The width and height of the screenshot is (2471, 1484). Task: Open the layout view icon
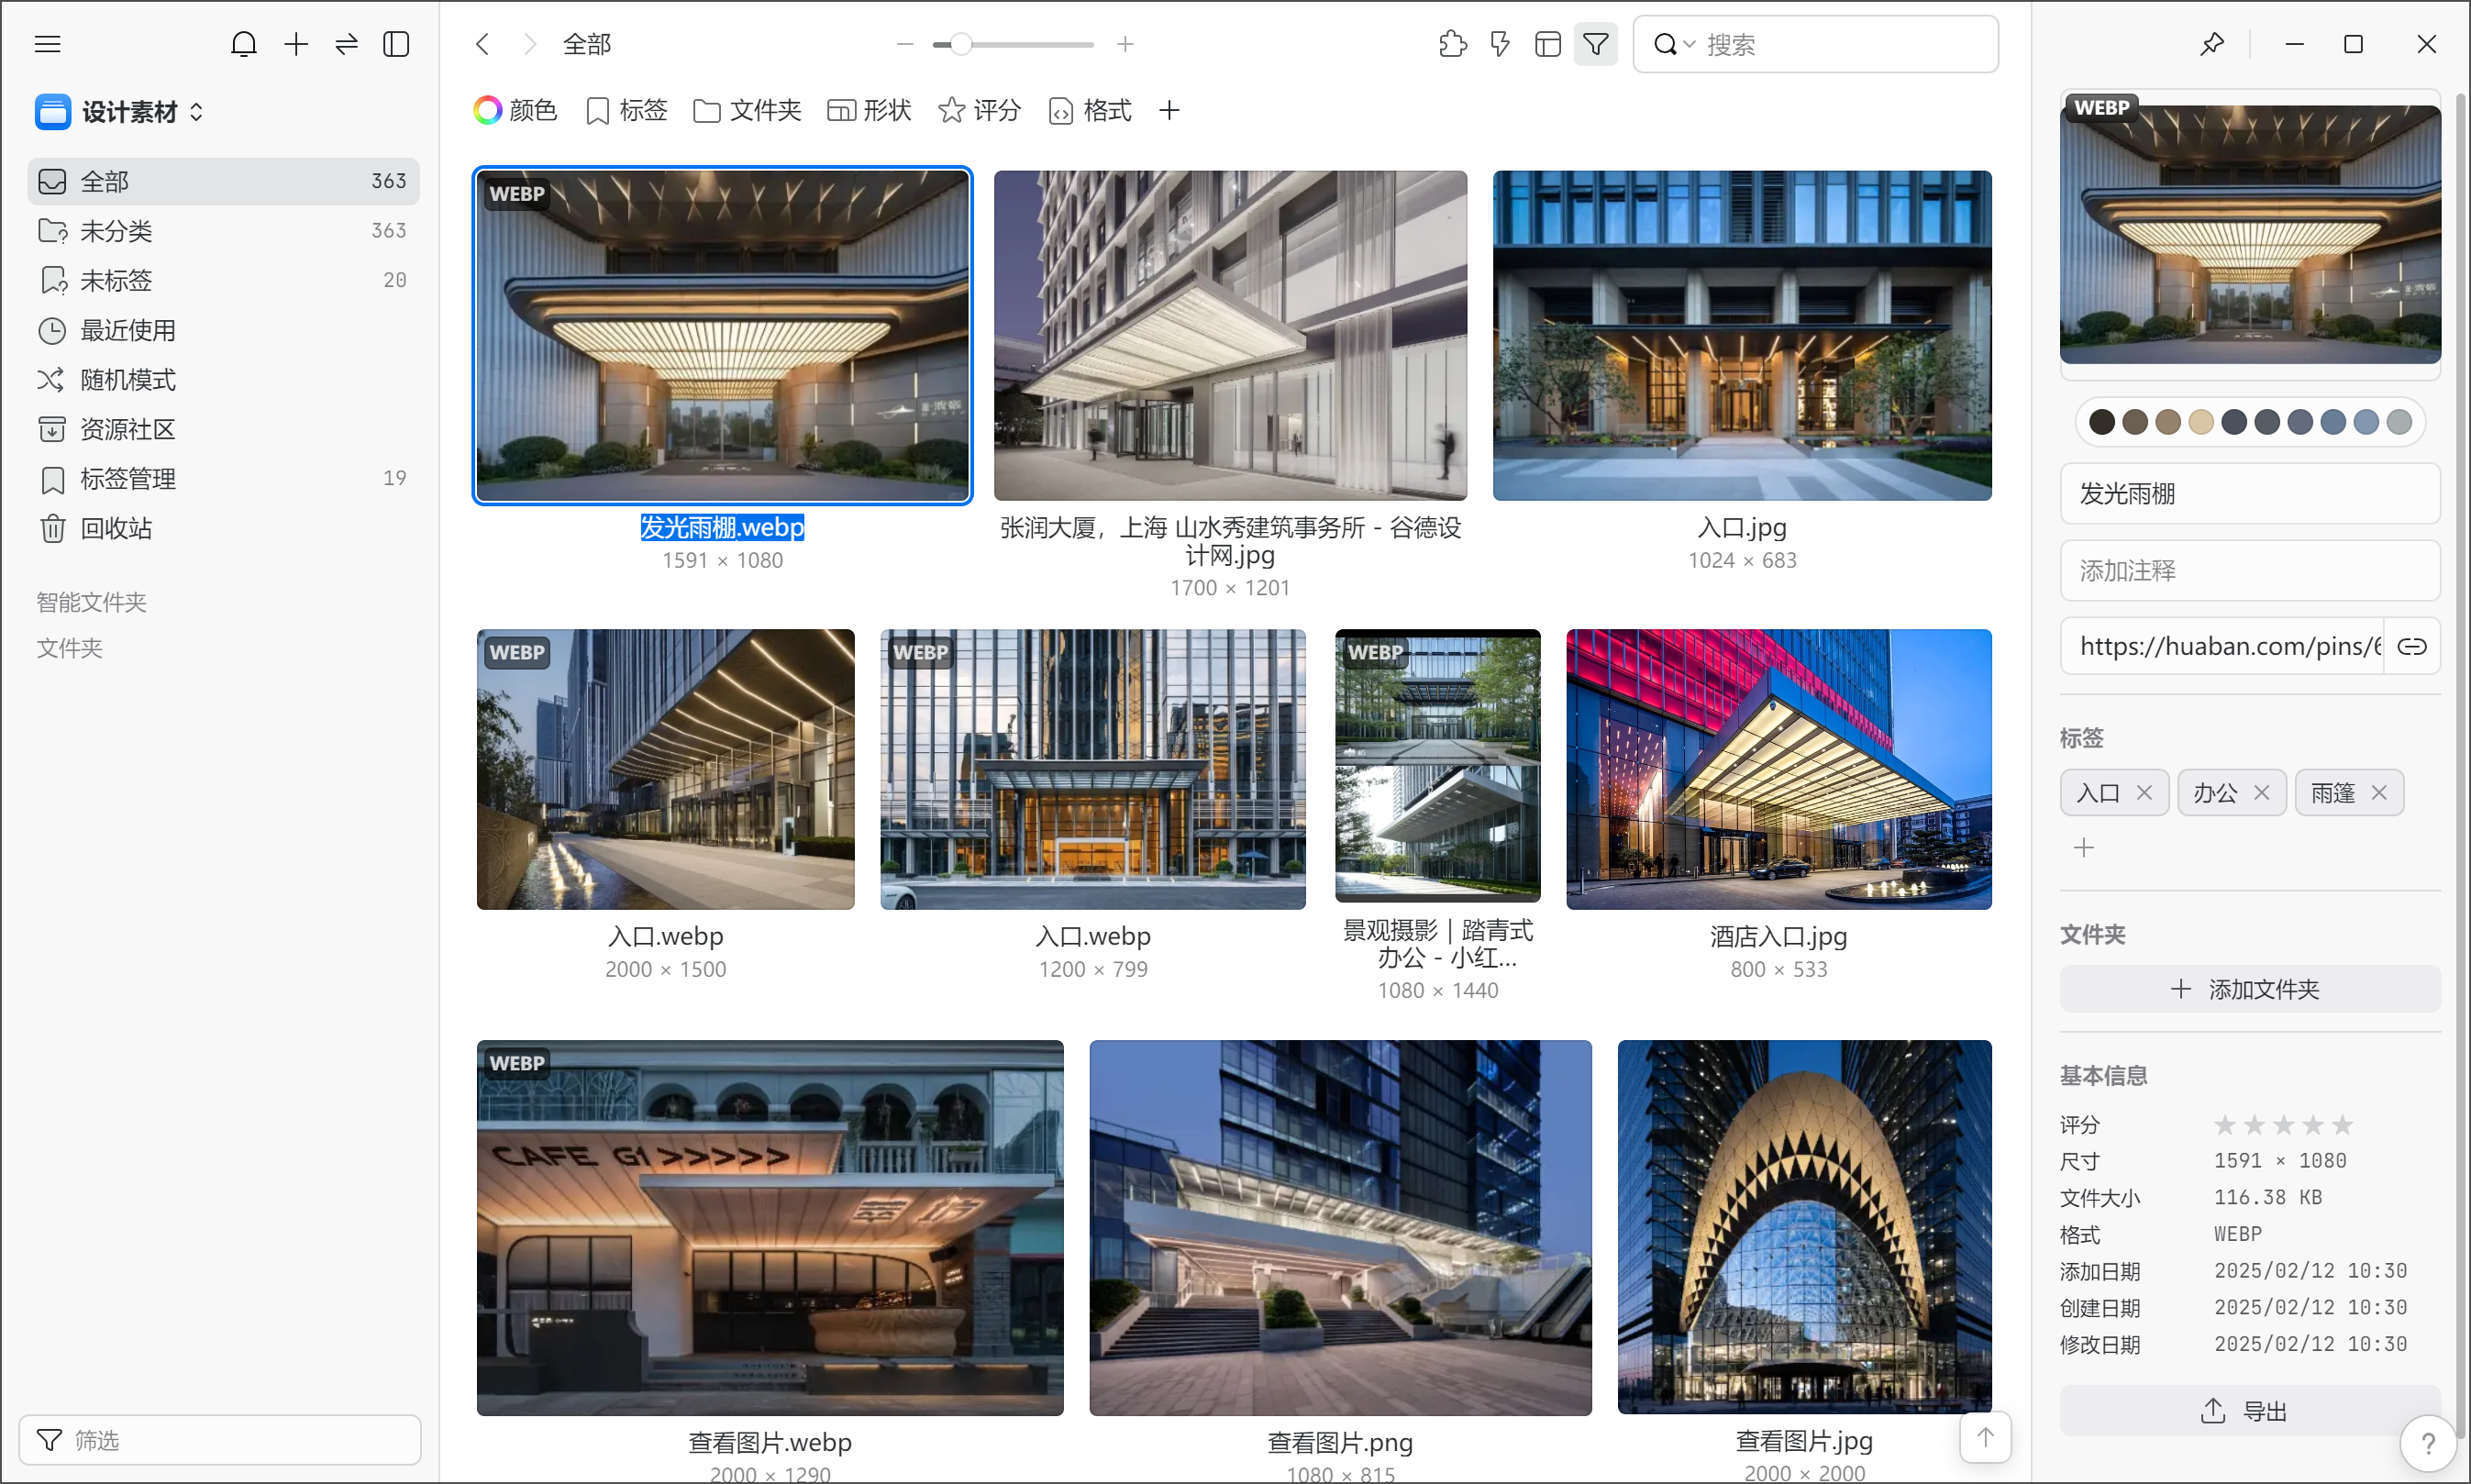(x=1547, y=44)
